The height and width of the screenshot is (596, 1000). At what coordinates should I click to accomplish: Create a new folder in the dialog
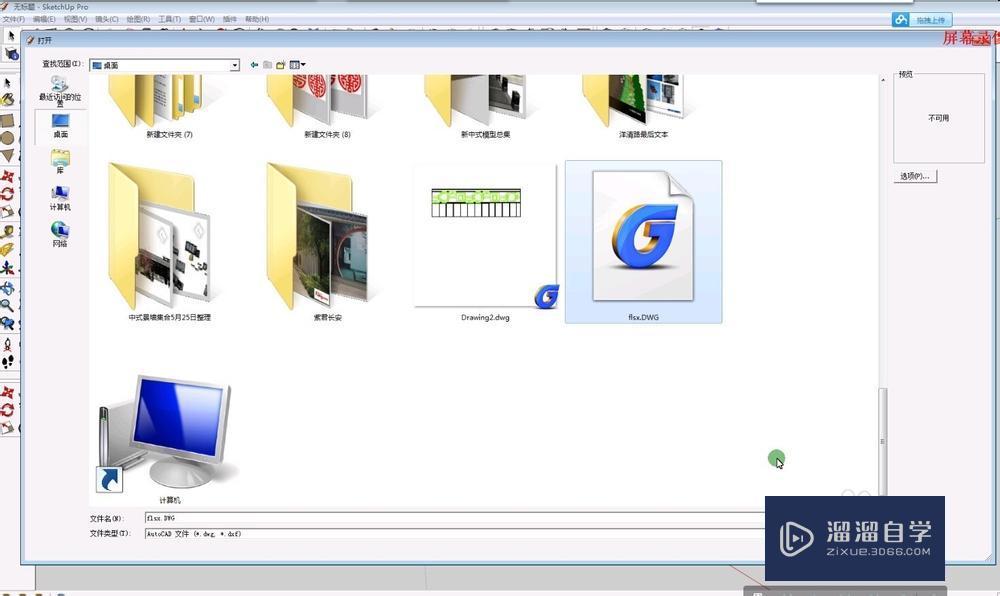280,64
